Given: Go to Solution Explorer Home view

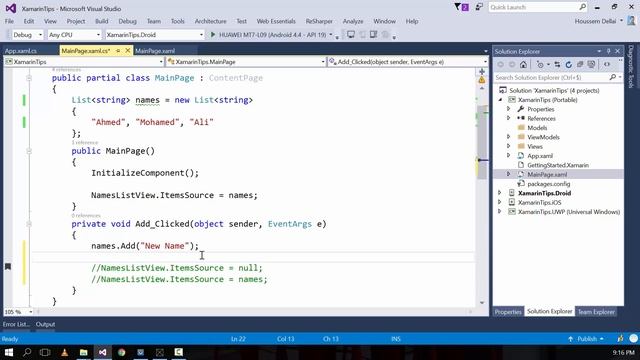Looking at the screenshot, I should tap(523, 64).
